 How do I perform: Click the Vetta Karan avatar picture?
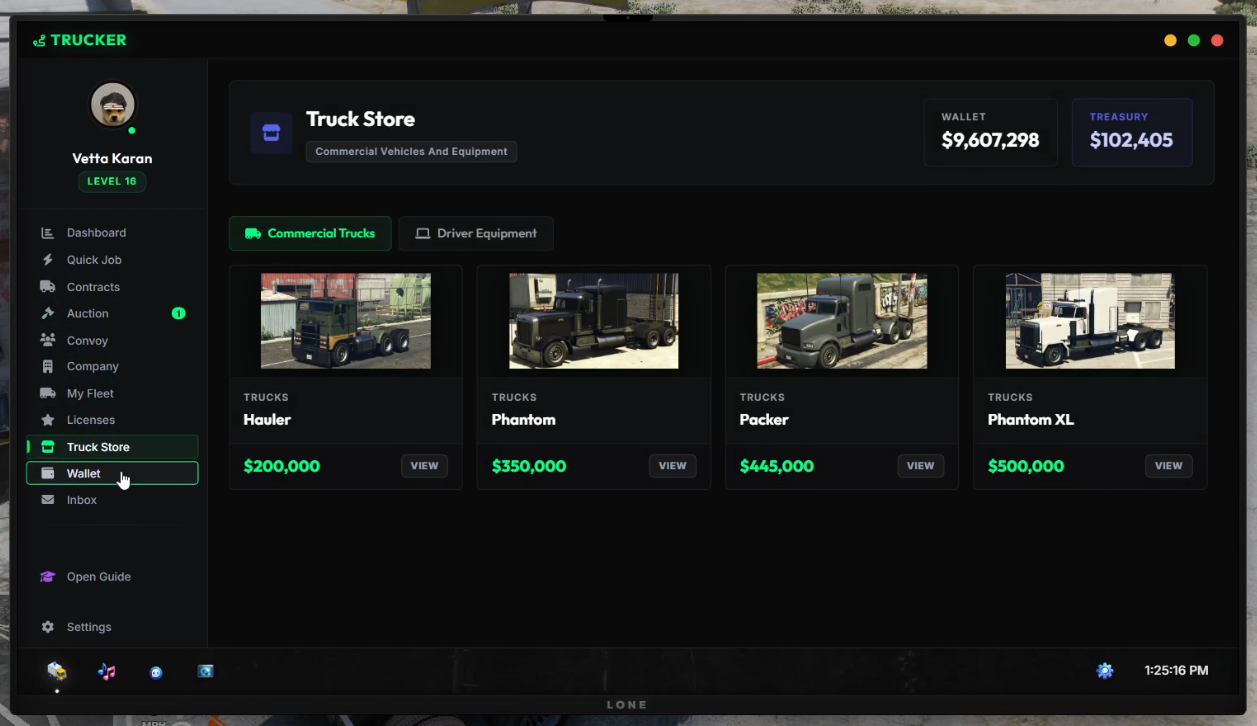coord(113,105)
